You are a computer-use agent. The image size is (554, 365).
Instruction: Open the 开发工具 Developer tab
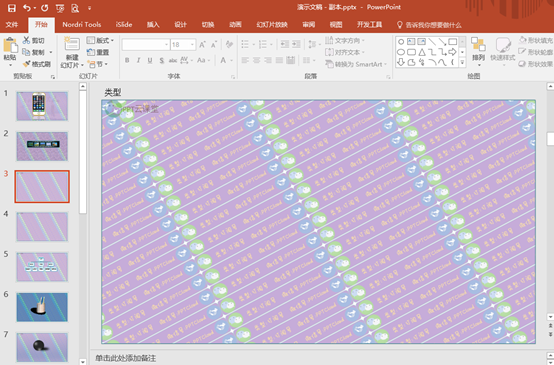click(x=369, y=24)
